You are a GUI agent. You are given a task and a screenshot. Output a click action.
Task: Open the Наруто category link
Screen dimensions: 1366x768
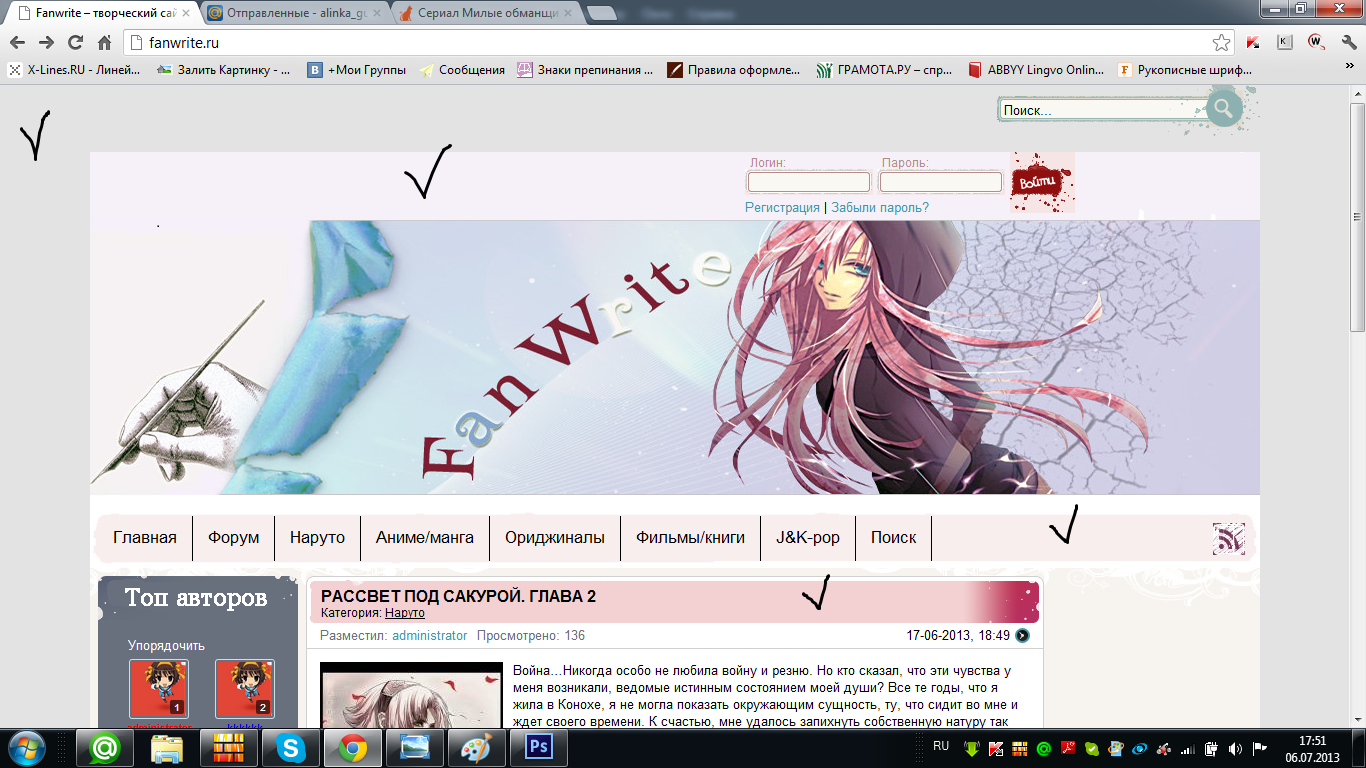(x=405, y=613)
